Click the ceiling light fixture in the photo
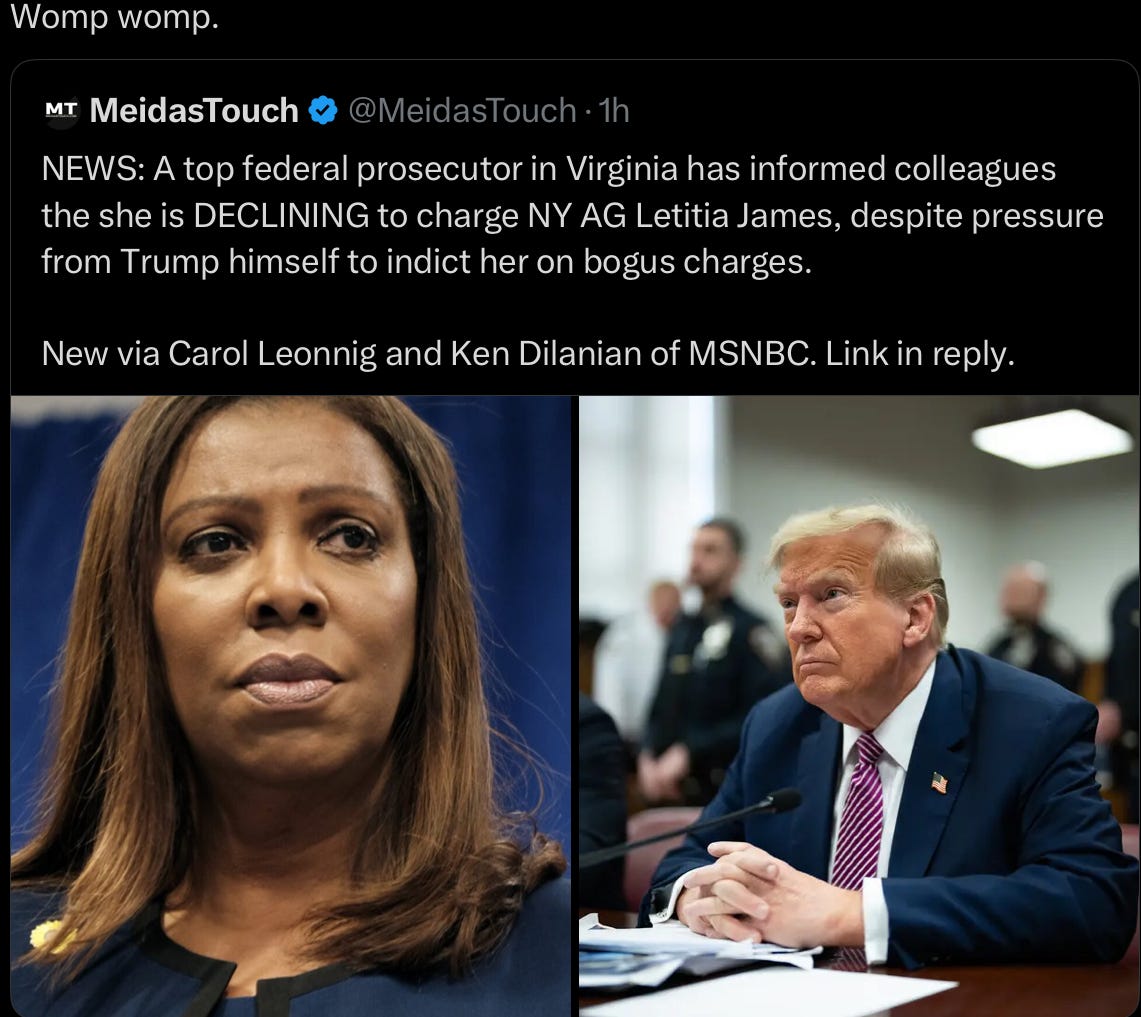This screenshot has height=1017, width=1141. pyautogui.click(x=1052, y=437)
